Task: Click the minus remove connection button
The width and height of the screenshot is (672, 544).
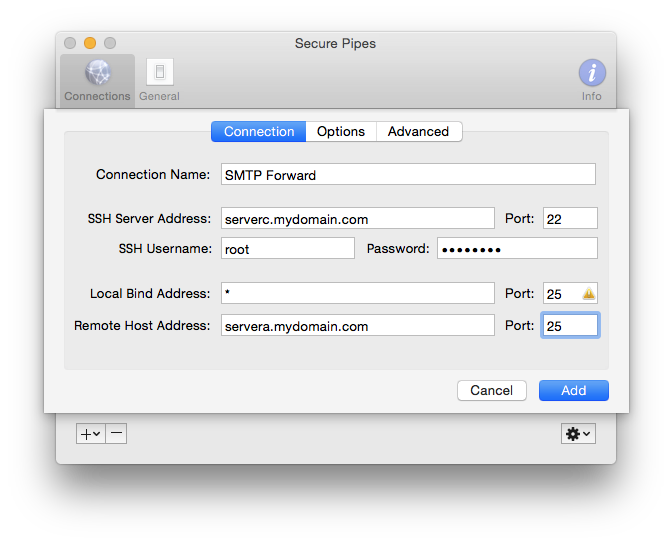Action: (116, 433)
